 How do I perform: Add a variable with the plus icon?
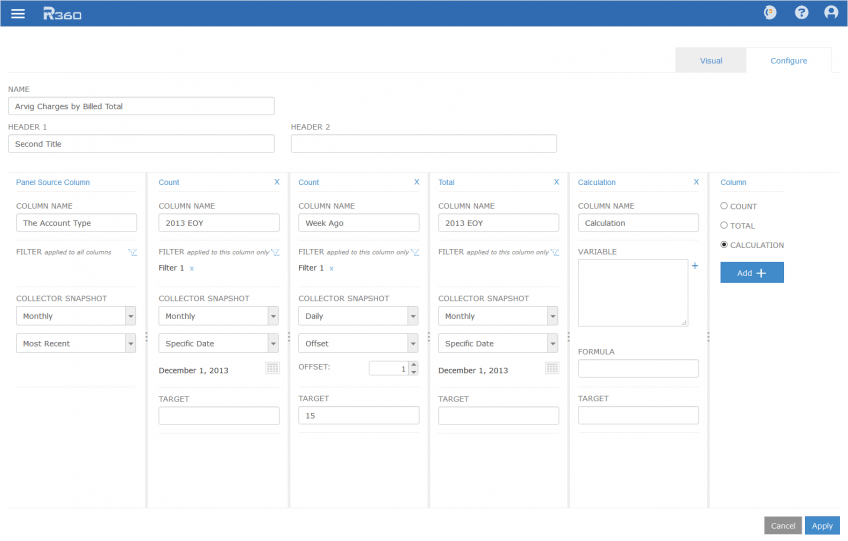[x=695, y=266]
